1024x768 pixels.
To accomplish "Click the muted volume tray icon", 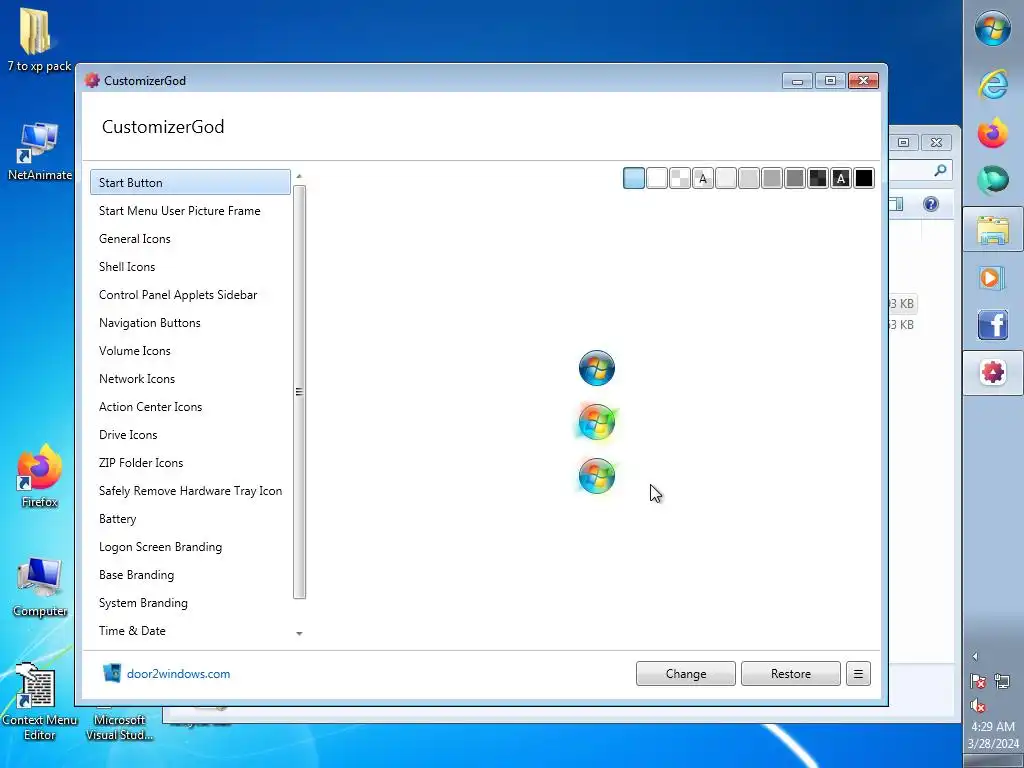I will point(978,705).
